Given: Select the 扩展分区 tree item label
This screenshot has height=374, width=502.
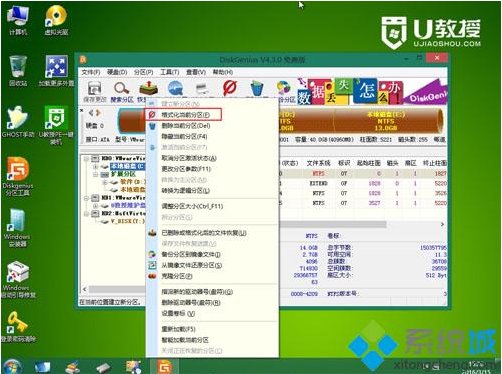Looking at the screenshot, I should [x=123, y=174].
